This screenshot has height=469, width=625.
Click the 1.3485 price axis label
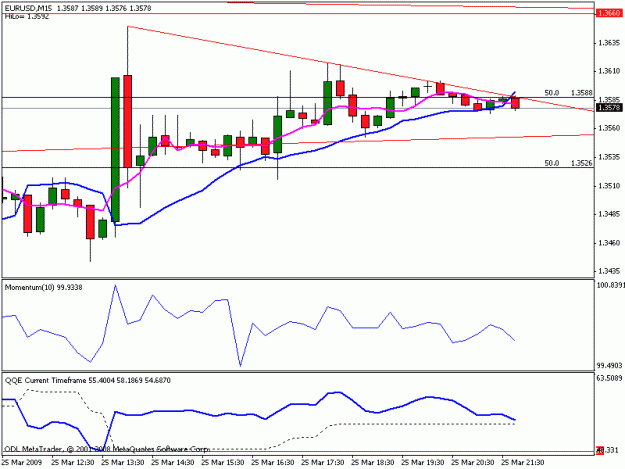609,214
